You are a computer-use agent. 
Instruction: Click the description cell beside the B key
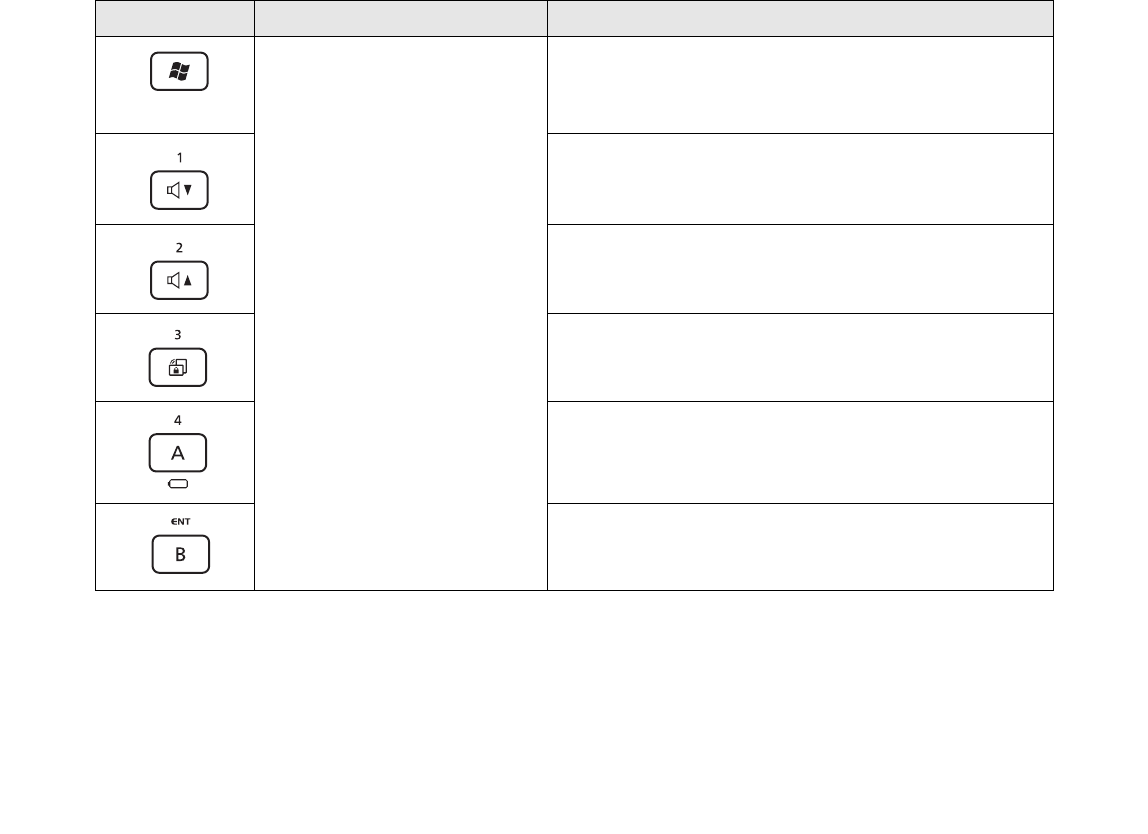click(x=800, y=547)
